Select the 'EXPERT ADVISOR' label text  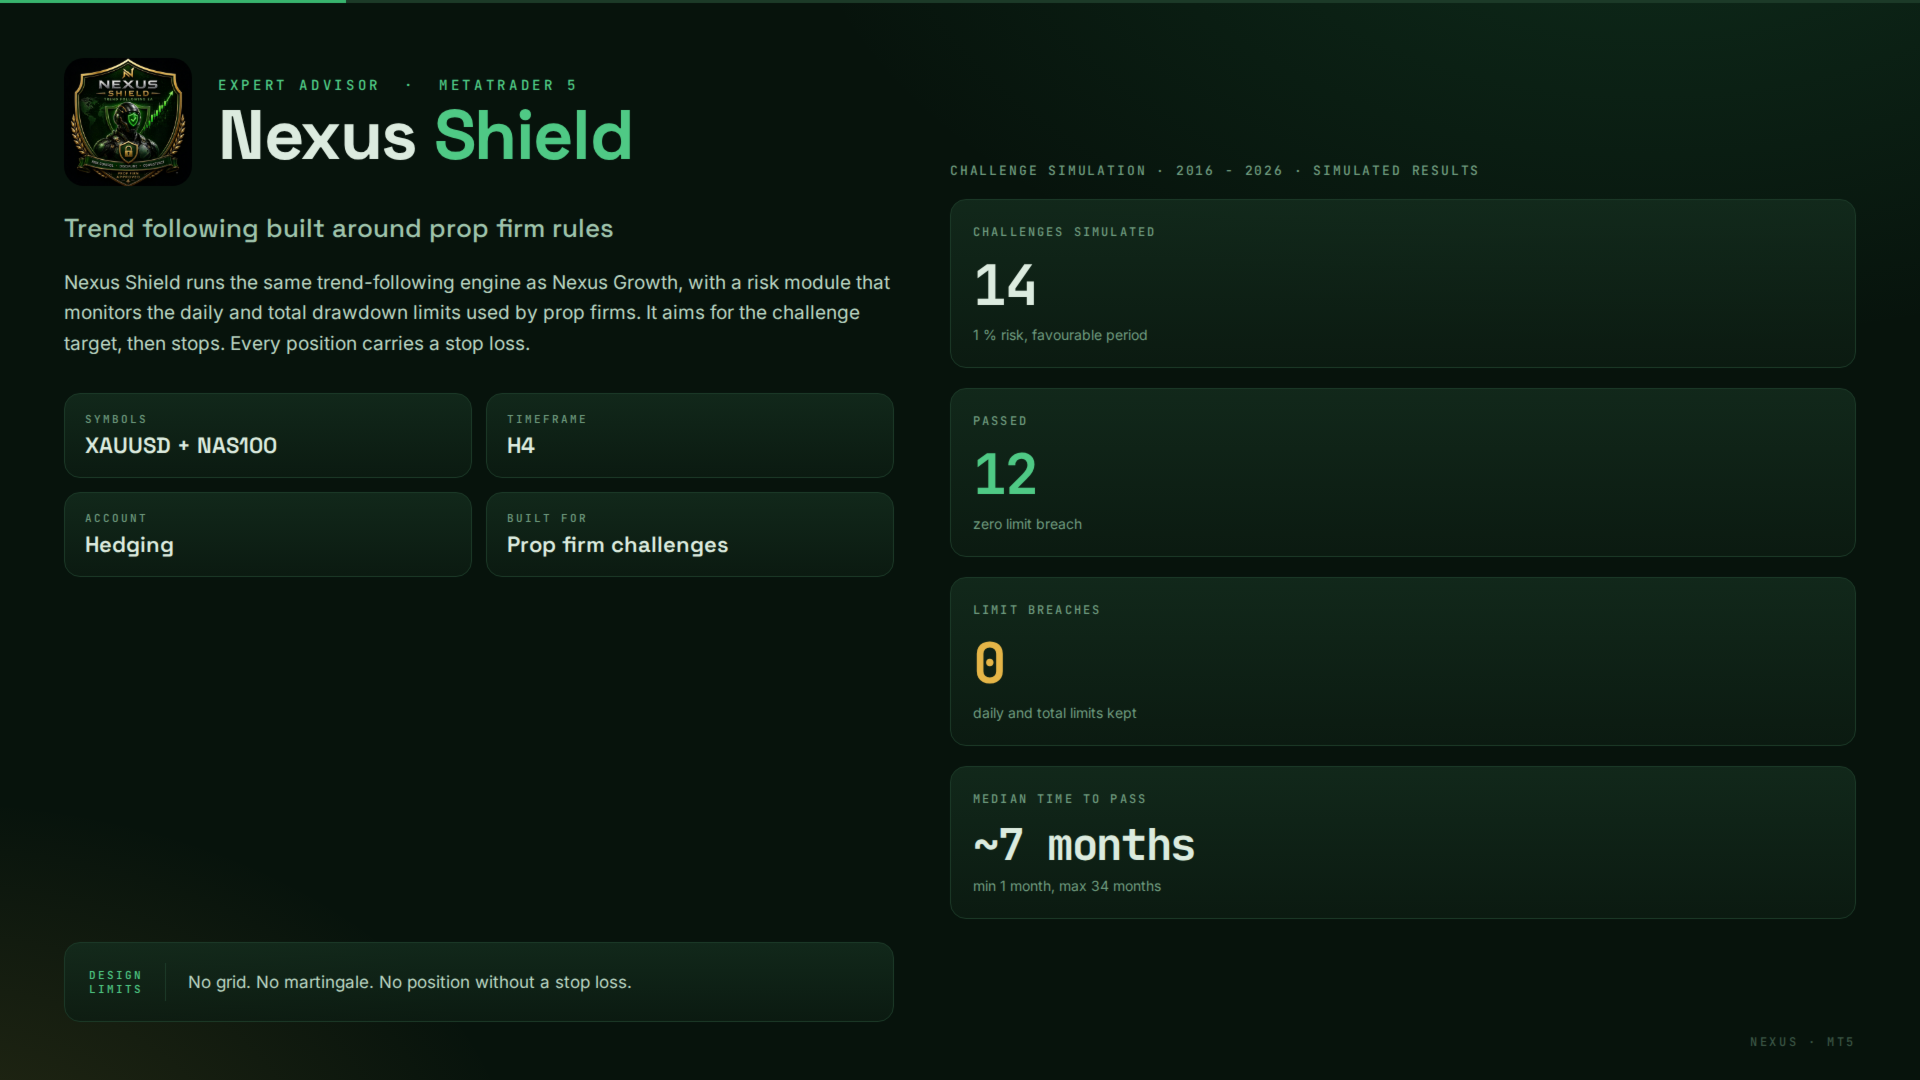tap(299, 85)
